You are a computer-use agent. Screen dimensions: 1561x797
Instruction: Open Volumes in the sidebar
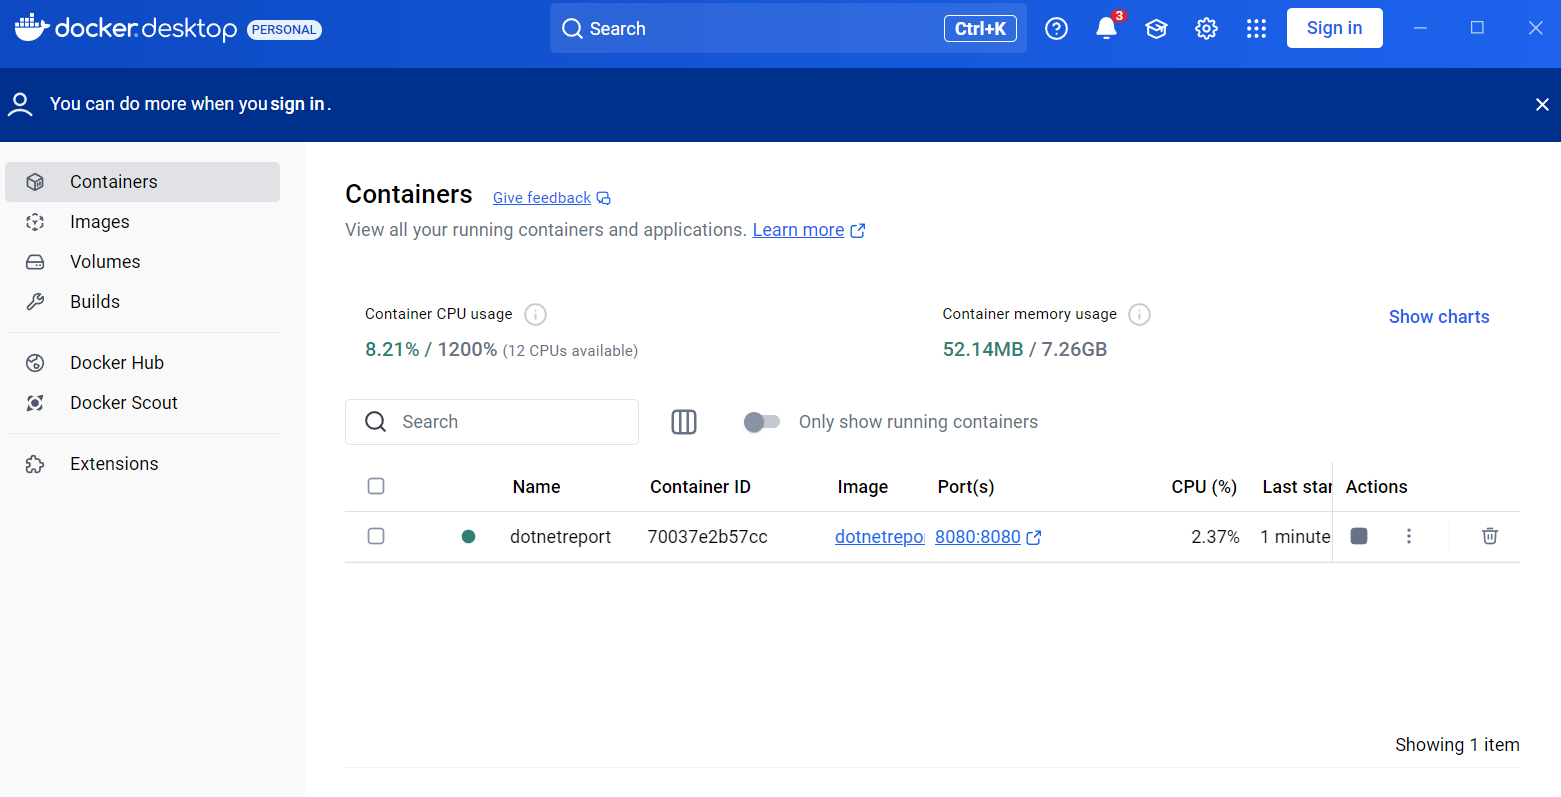[142, 262]
